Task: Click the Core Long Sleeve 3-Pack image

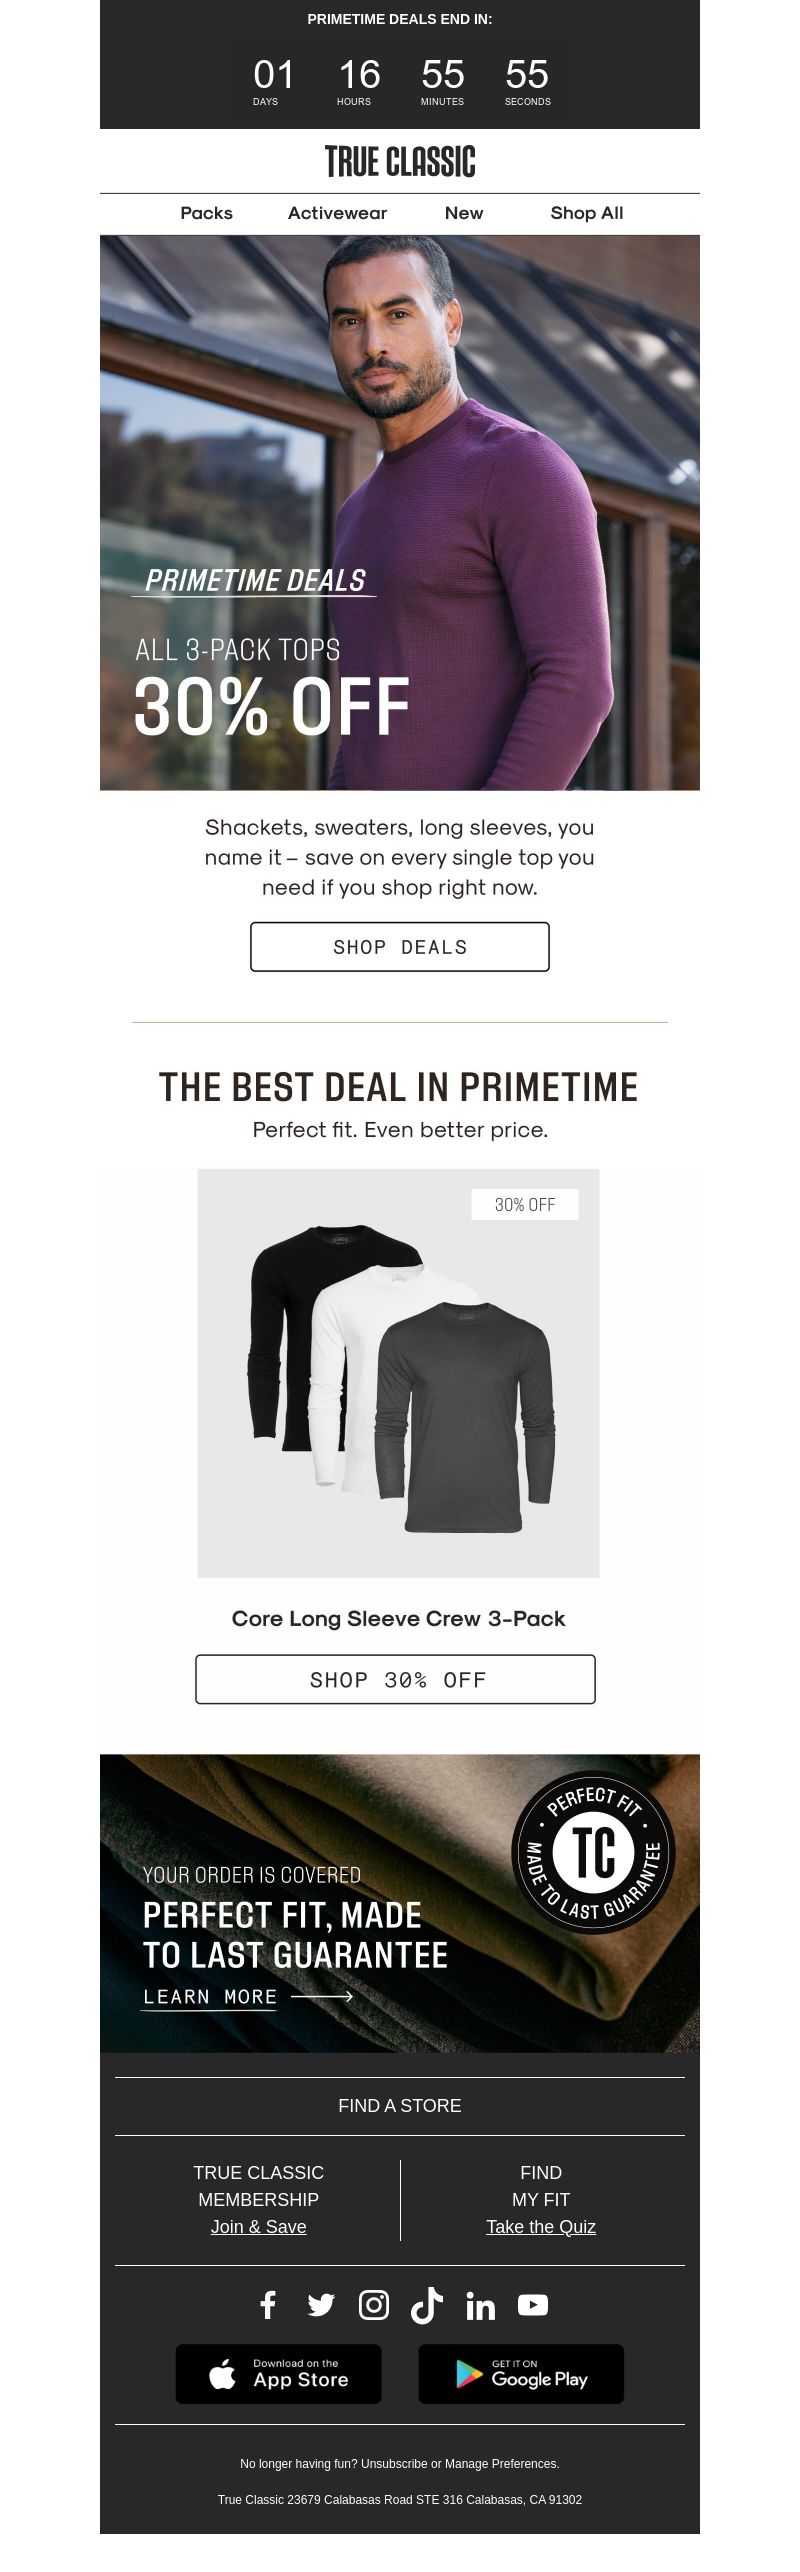Action: 398,1373
